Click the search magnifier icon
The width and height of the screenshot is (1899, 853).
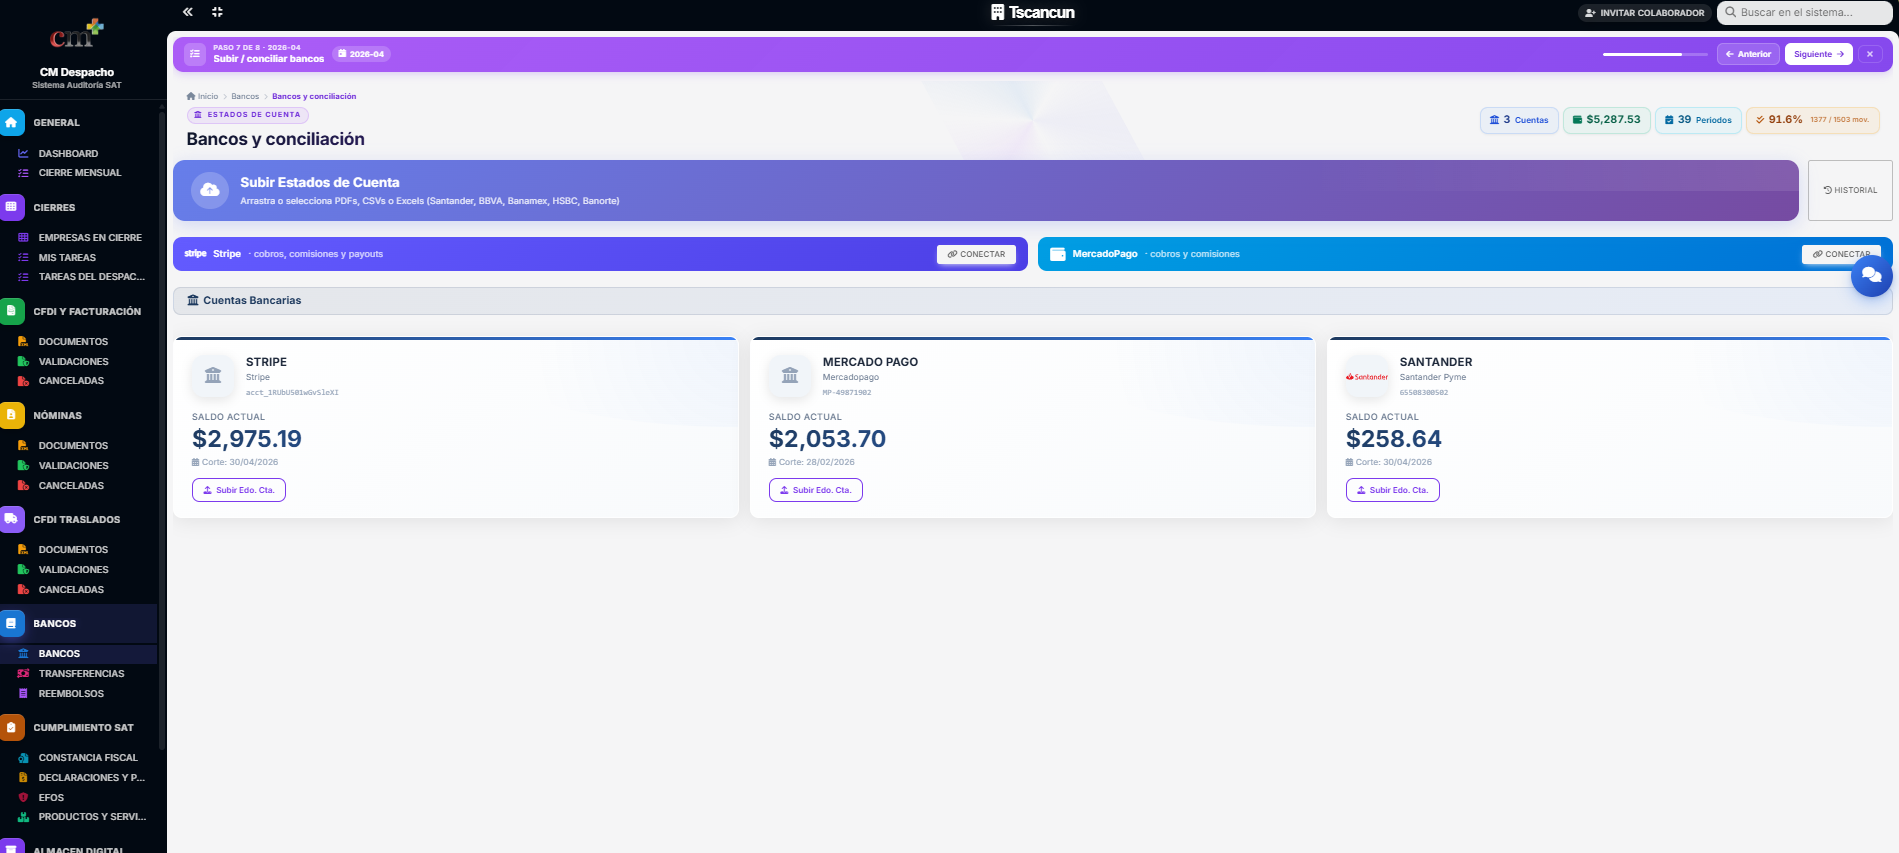1731,12
